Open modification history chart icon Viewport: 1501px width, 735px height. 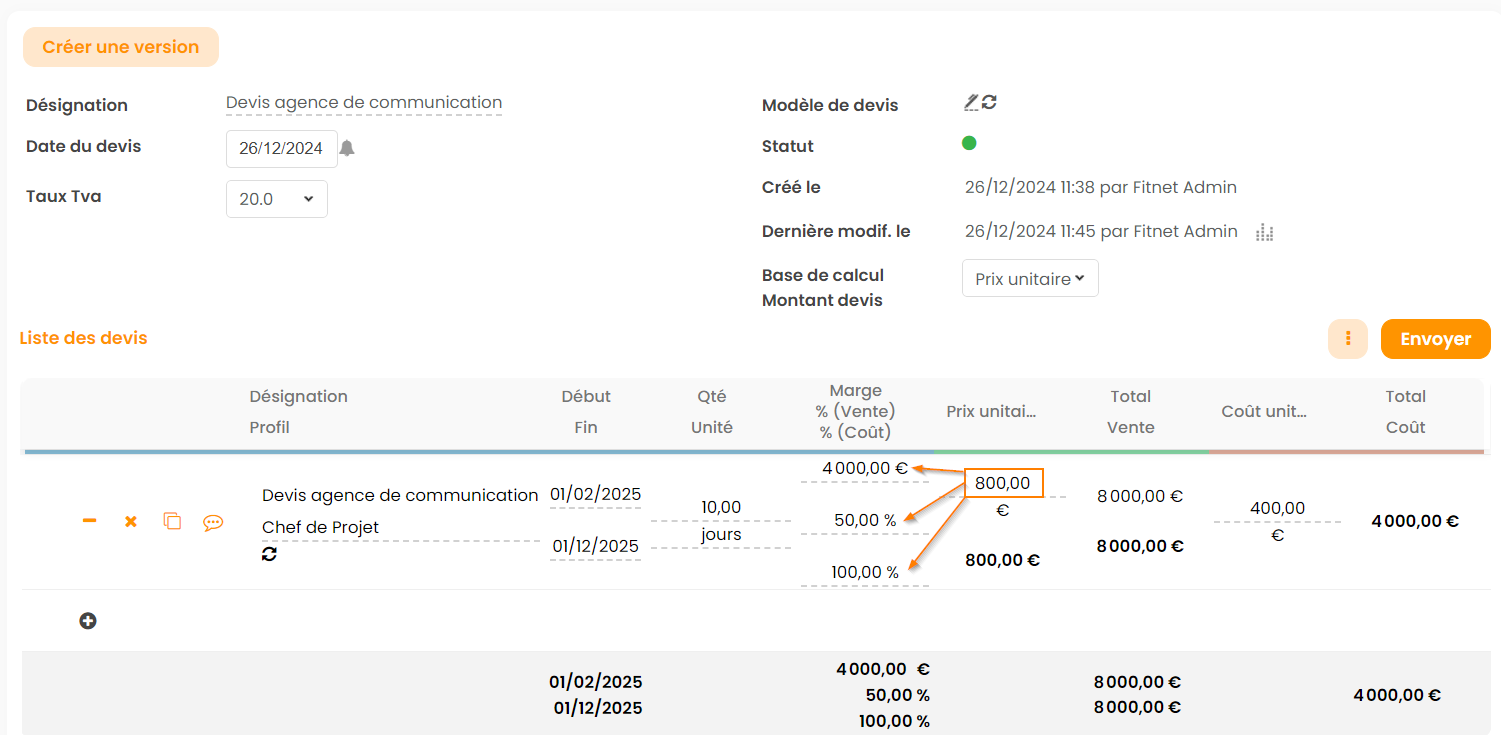point(1264,232)
